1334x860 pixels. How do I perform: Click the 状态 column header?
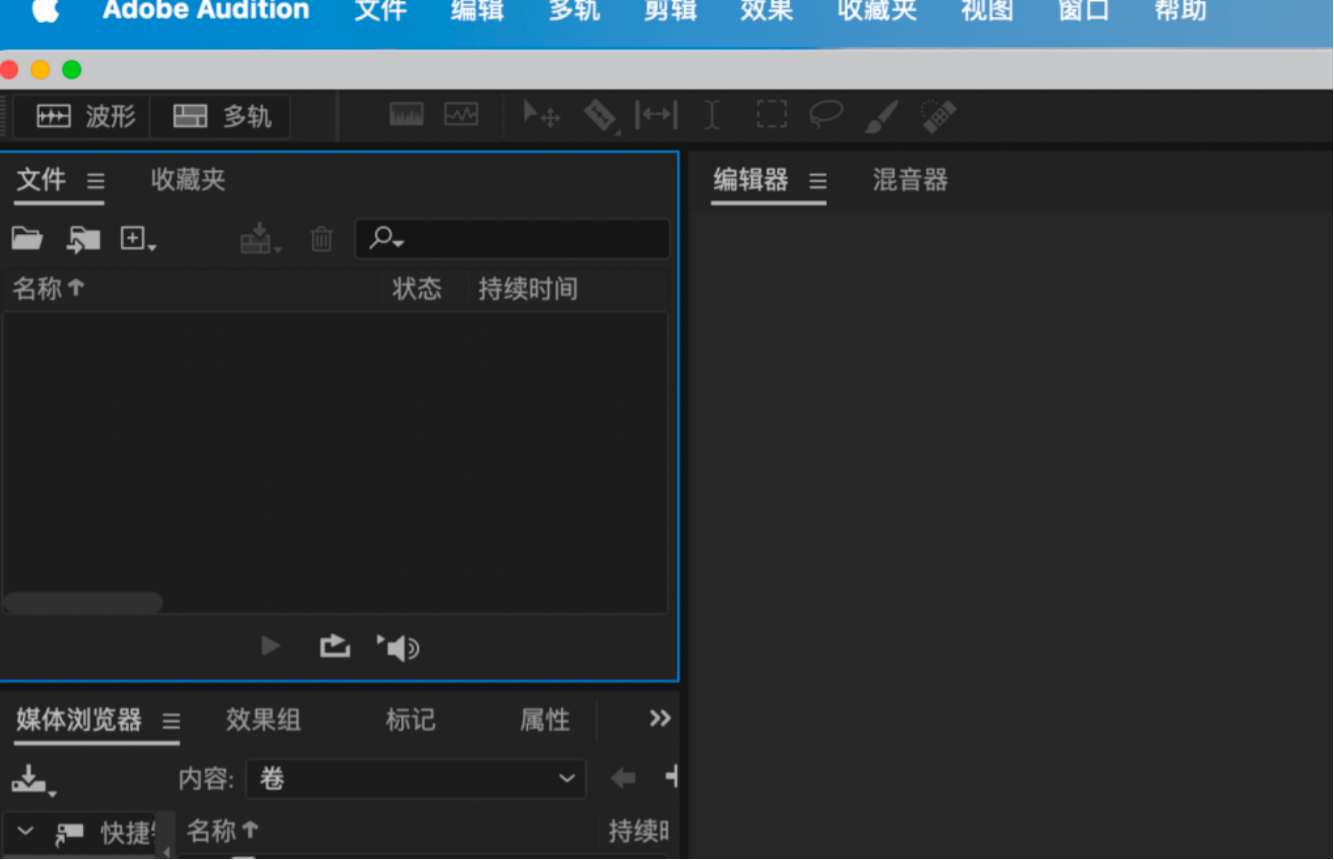click(417, 289)
